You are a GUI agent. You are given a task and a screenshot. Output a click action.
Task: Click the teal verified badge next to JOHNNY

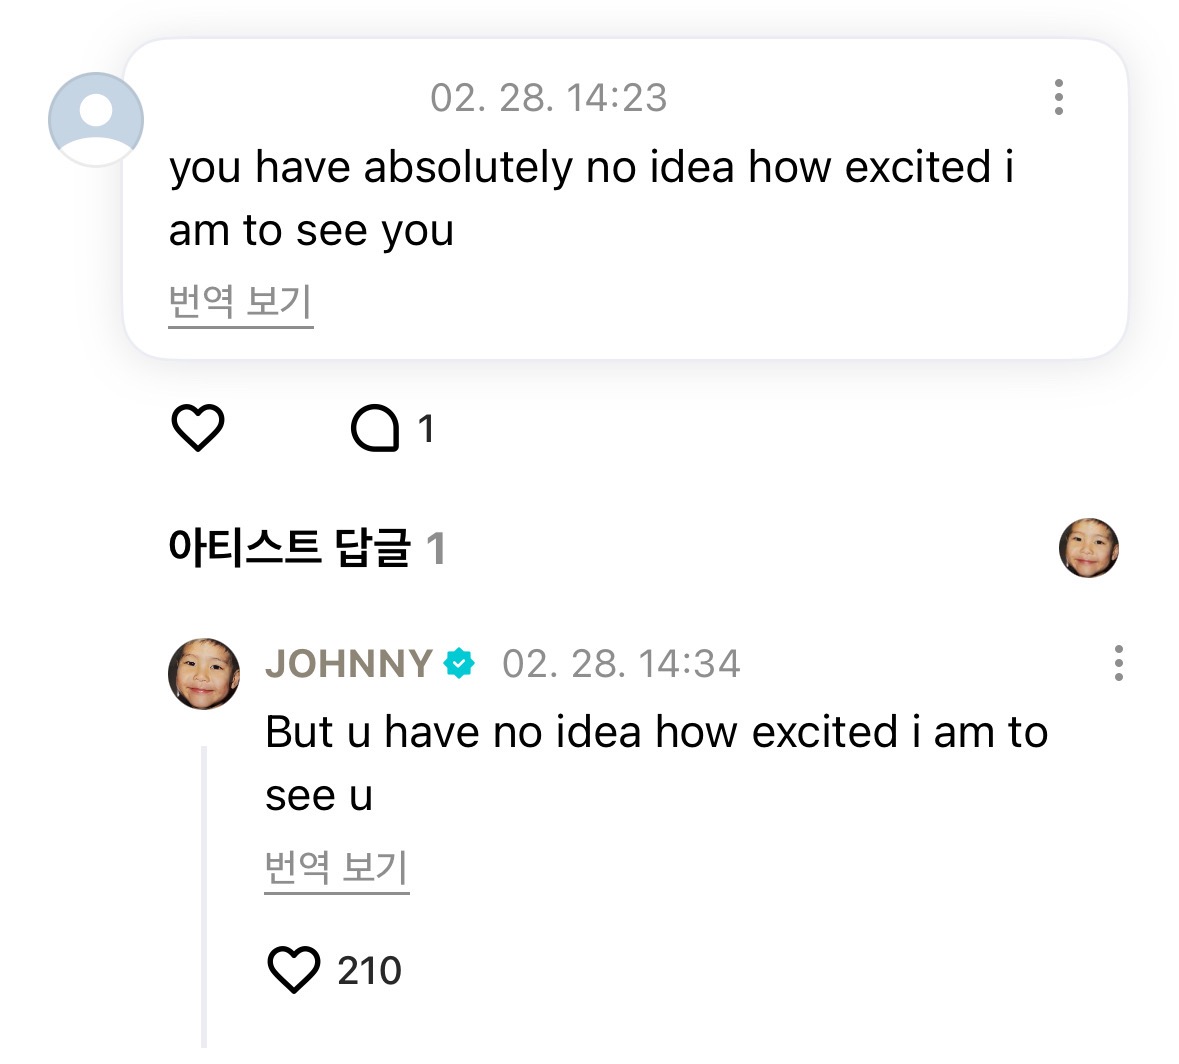[459, 663]
